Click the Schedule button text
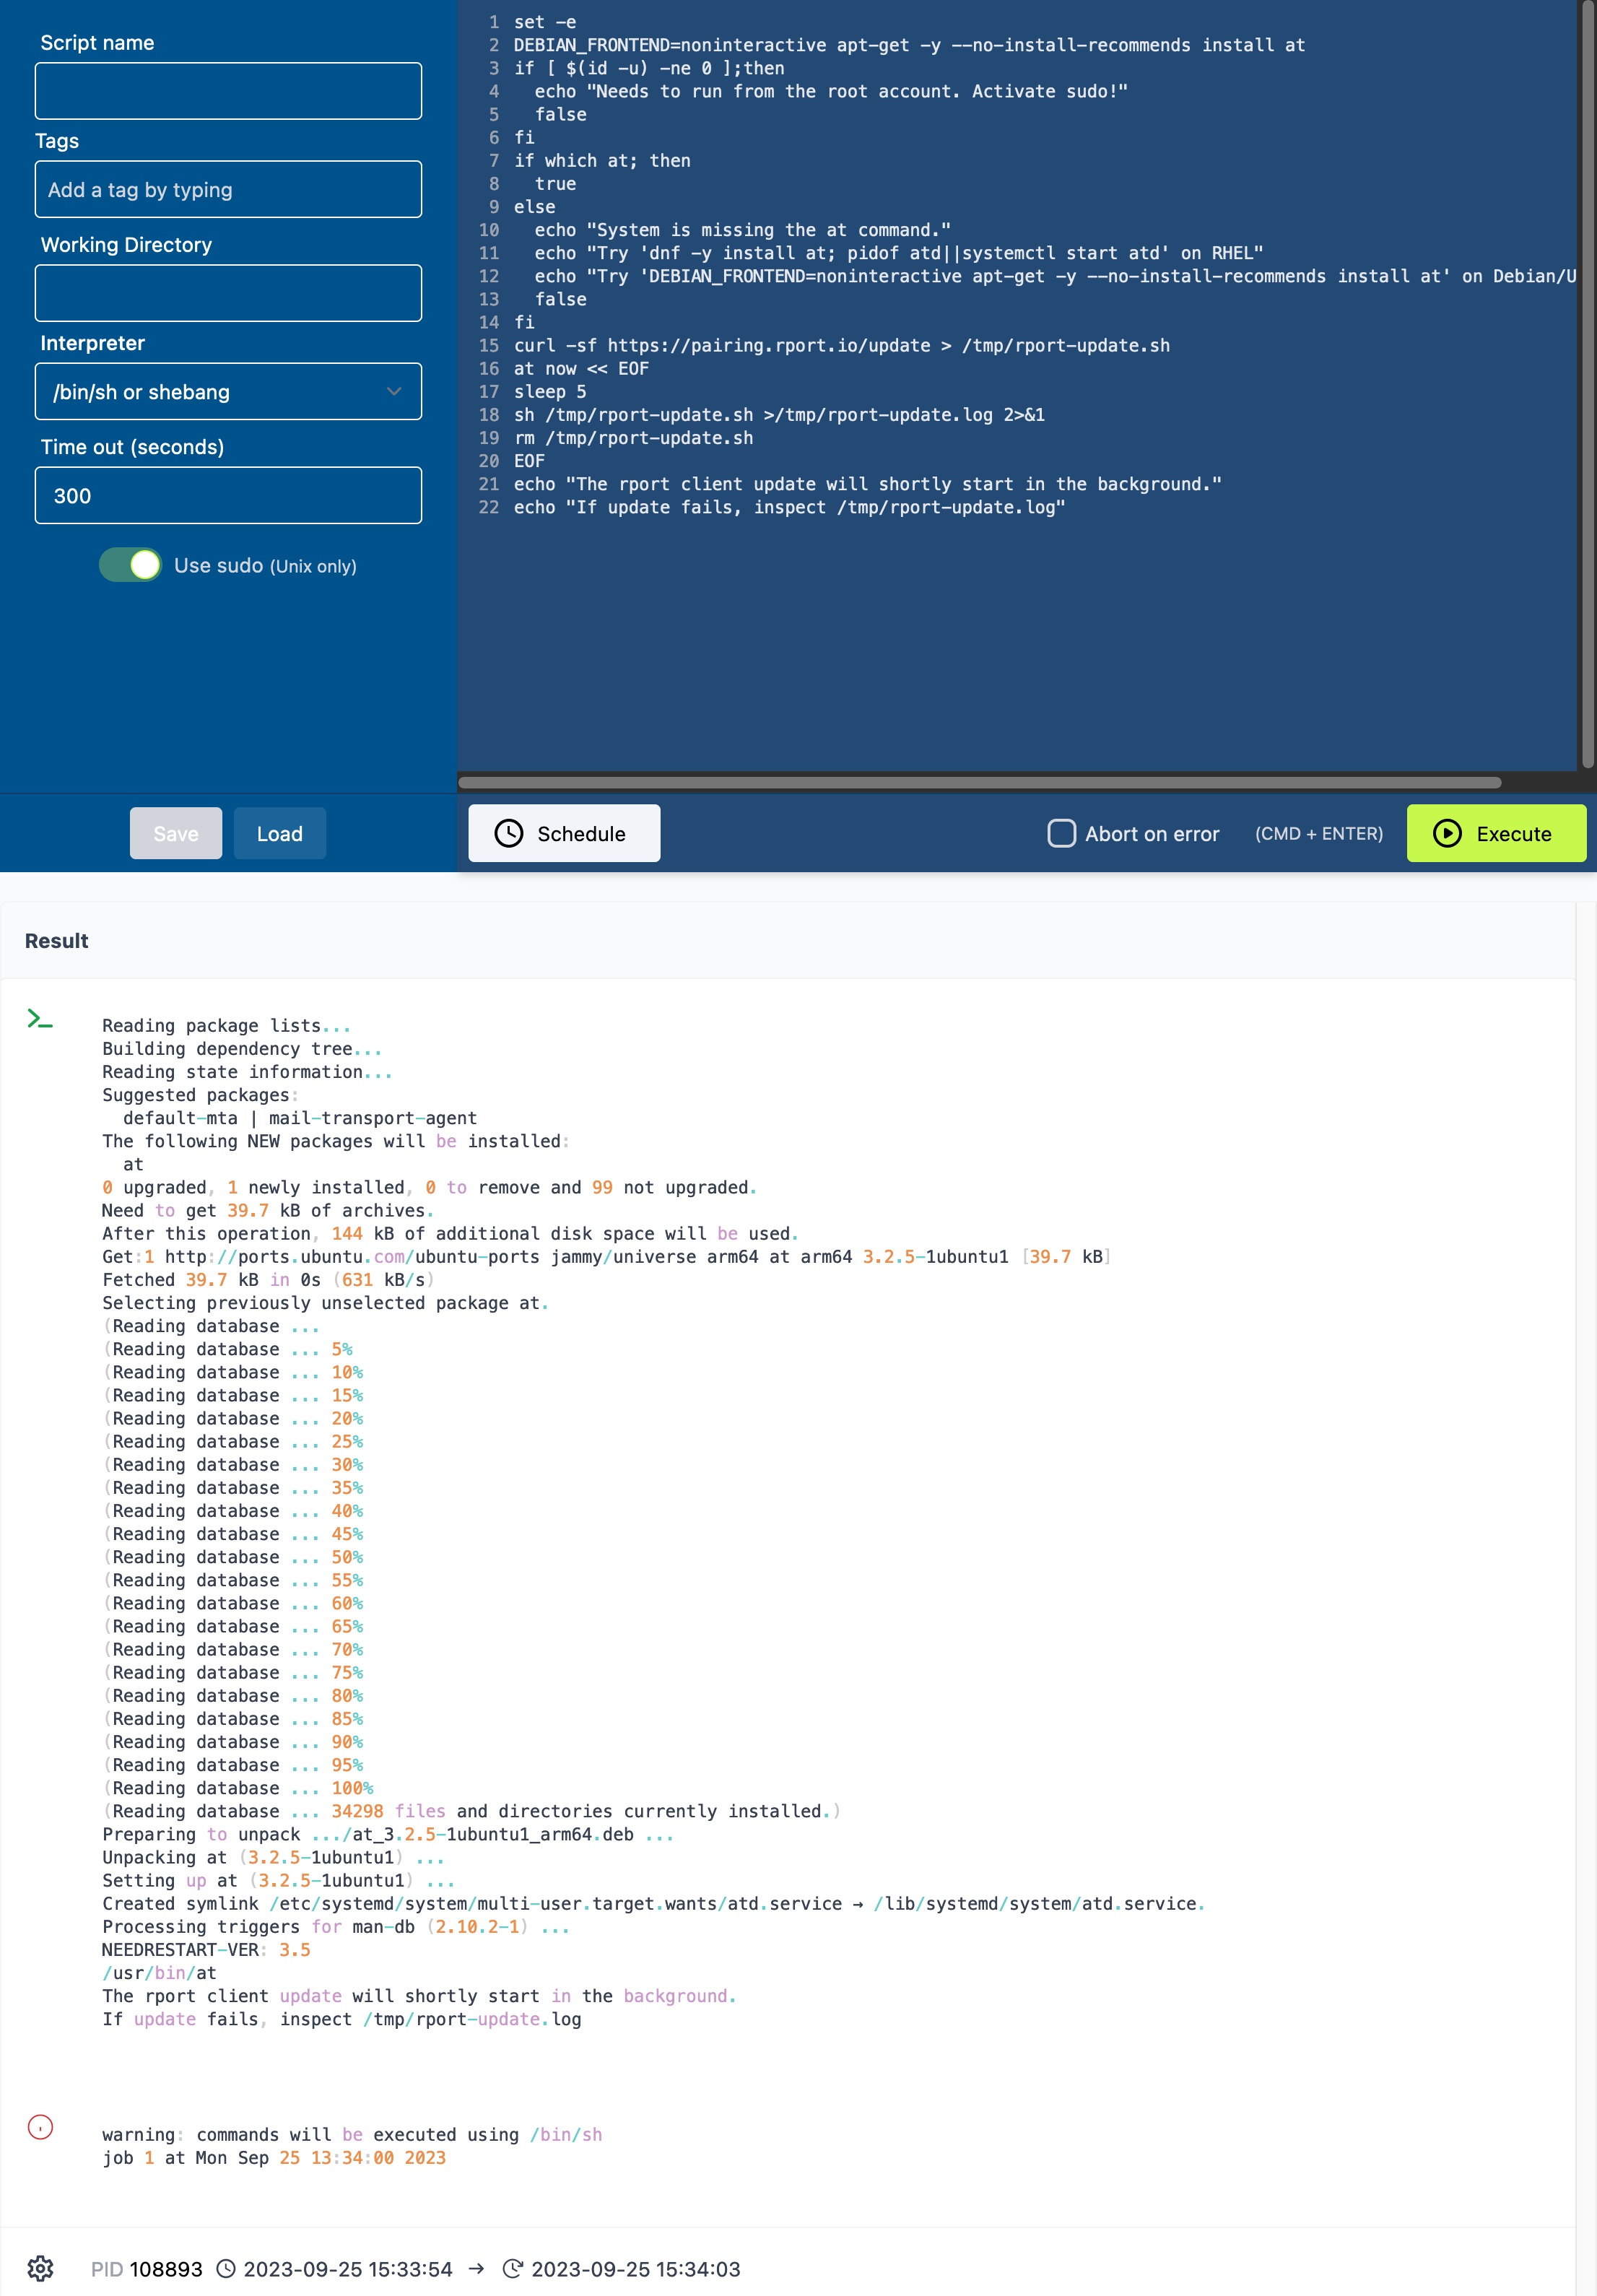Image resolution: width=1597 pixels, height=2296 pixels. point(581,834)
